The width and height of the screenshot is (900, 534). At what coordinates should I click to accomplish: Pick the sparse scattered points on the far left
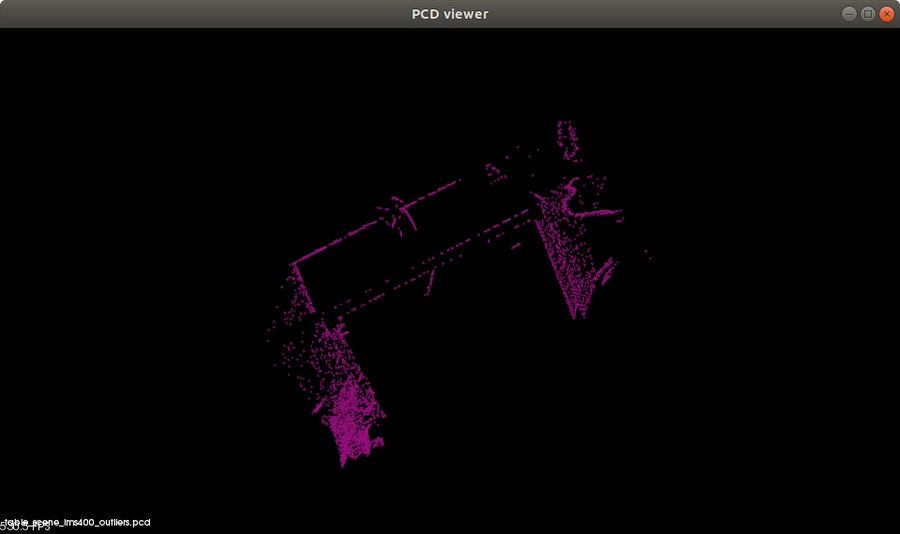click(x=274, y=330)
